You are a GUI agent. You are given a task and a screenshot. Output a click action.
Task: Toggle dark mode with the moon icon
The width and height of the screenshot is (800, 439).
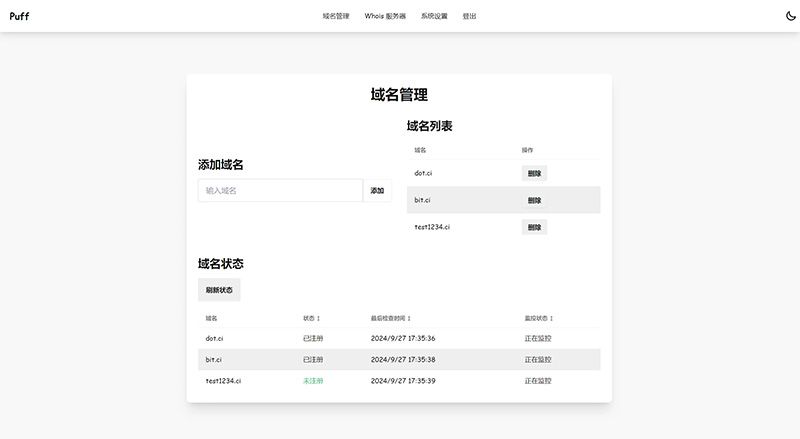(x=791, y=16)
